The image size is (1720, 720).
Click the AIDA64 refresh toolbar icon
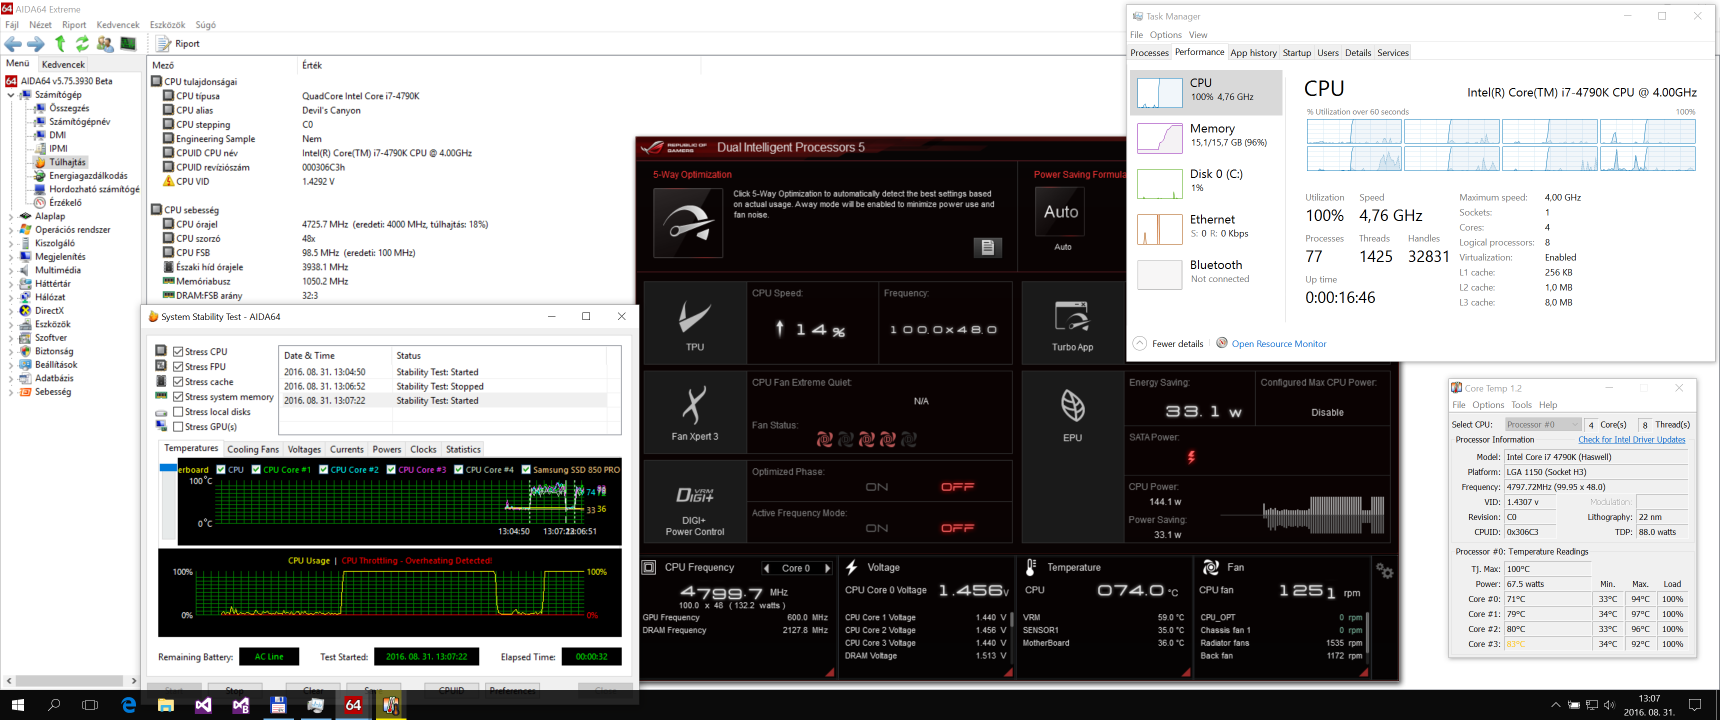[82, 43]
